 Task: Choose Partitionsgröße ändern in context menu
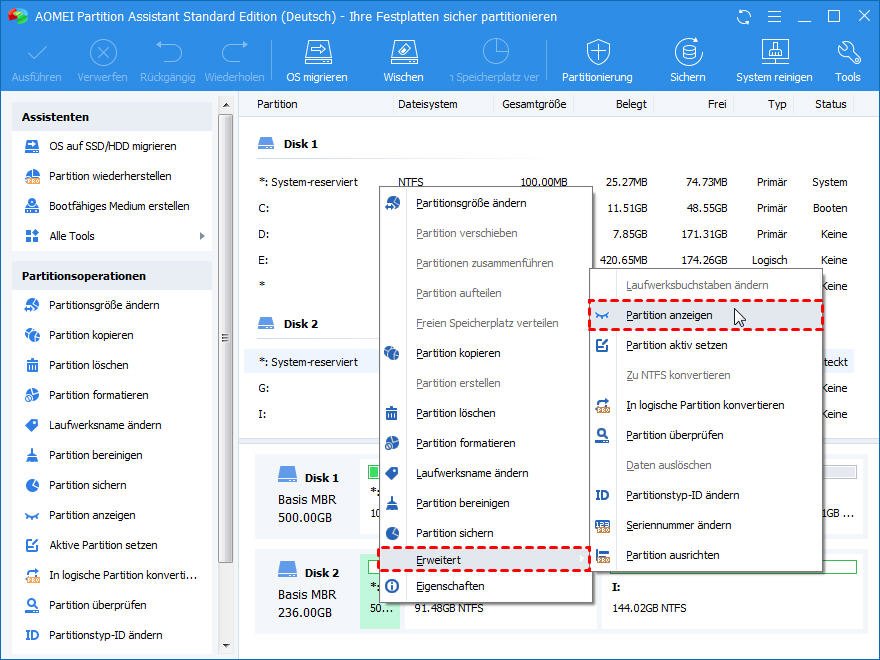point(485,203)
